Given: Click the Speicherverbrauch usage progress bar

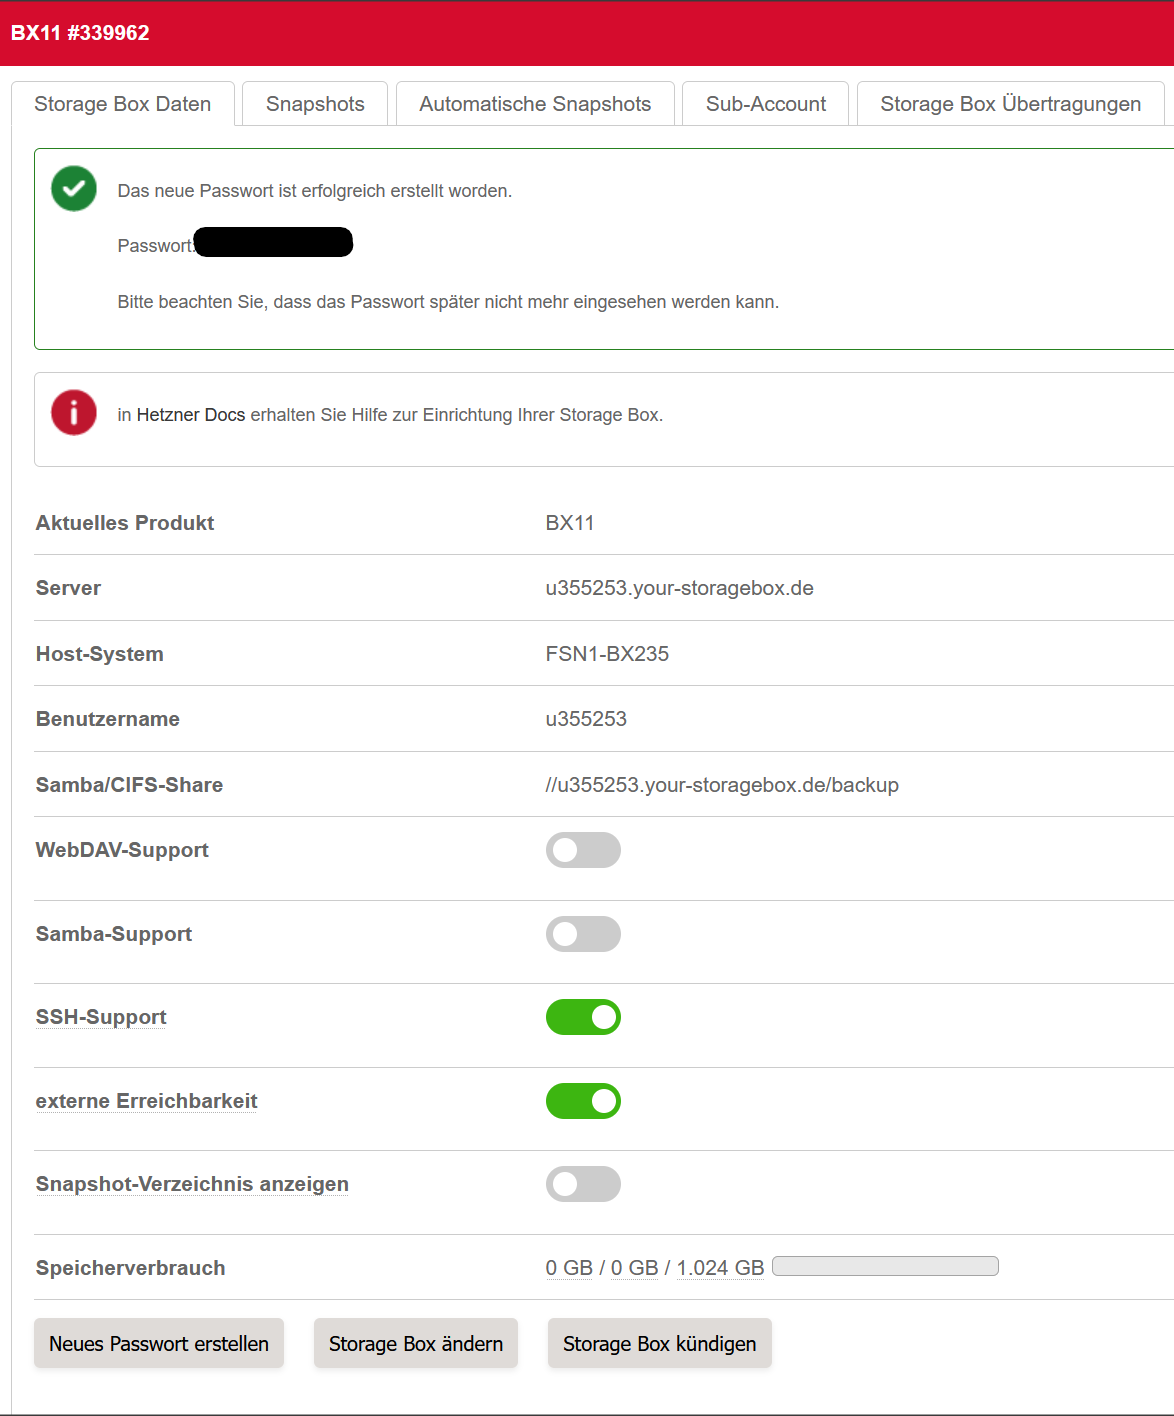Looking at the screenshot, I should click(885, 1266).
